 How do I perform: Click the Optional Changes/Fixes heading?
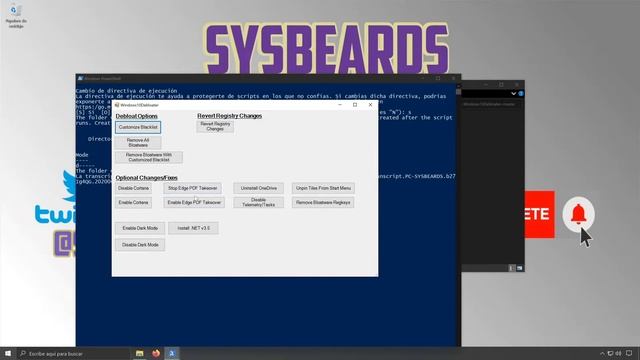[147, 178]
